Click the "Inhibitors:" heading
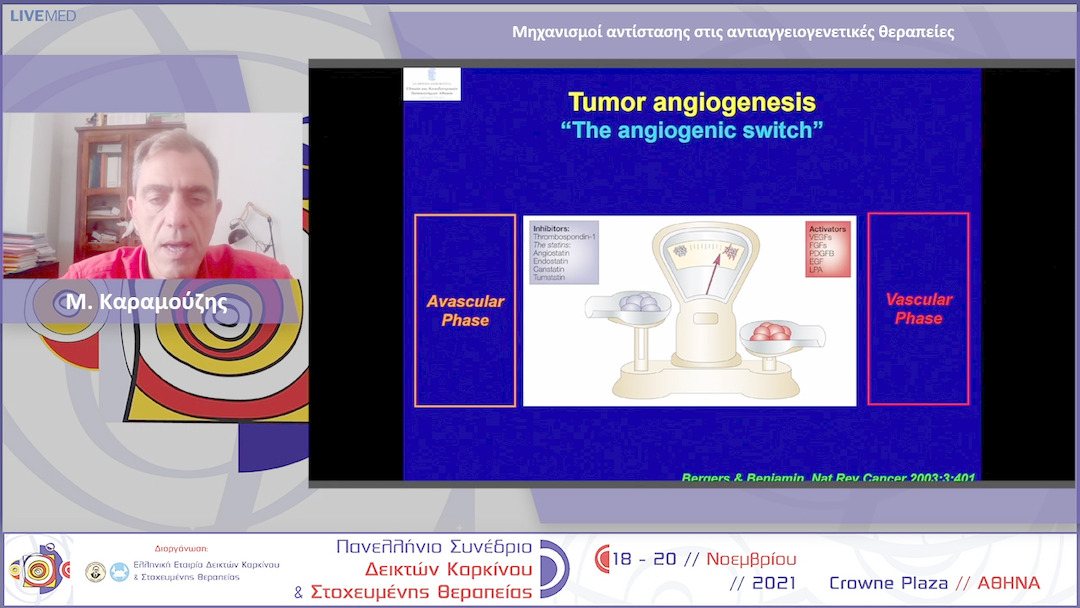The width and height of the screenshot is (1080, 608). (551, 229)
